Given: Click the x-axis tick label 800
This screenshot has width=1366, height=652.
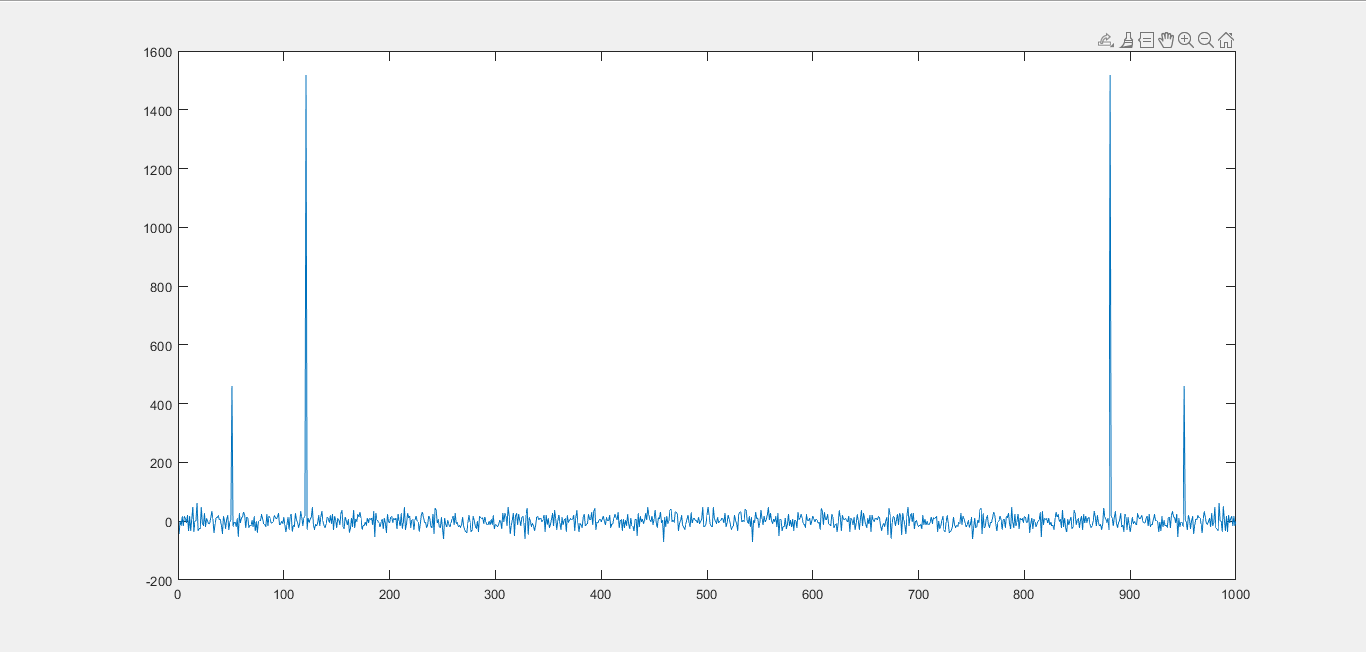Looking at the screenshot, I should coord(1024,594).
